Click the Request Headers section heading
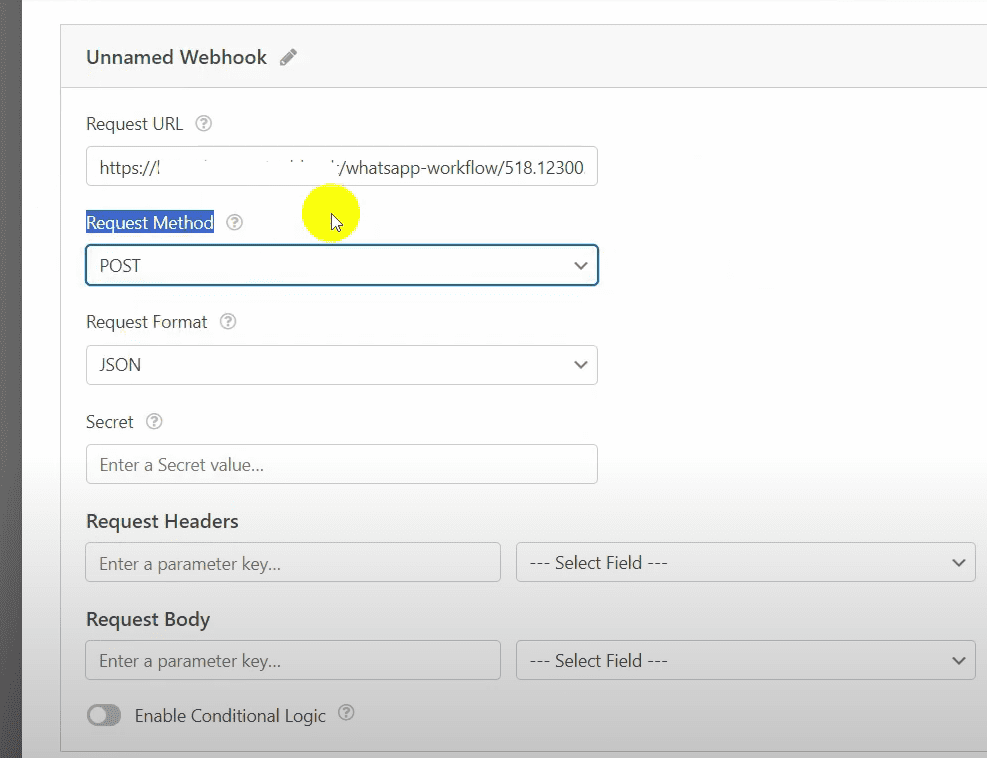The width and height of the screenshot is (987, 758). click(x=162, y=521)
